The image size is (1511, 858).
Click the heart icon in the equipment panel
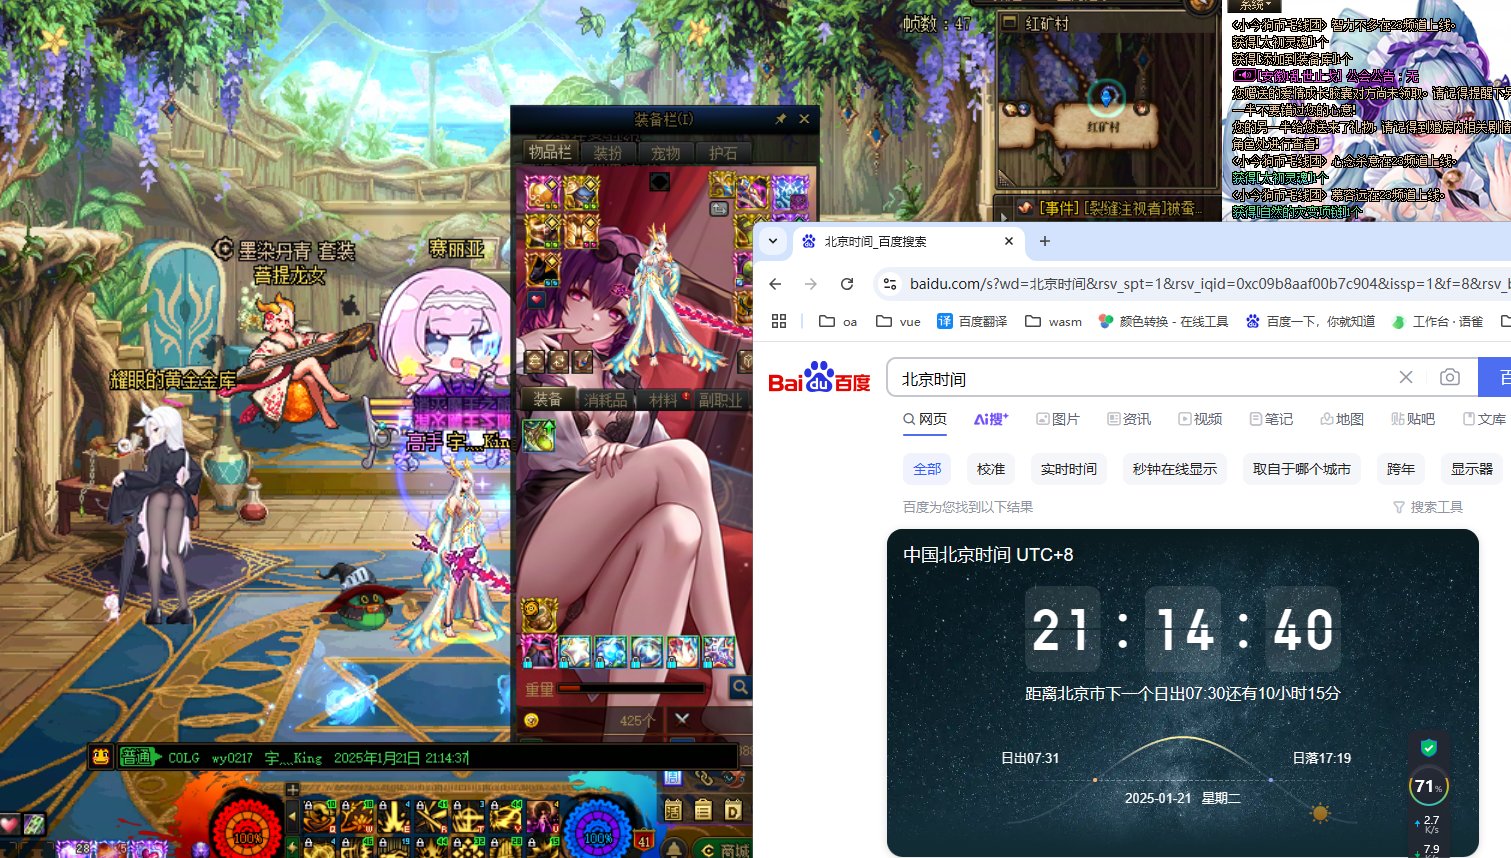pos(536,299)
